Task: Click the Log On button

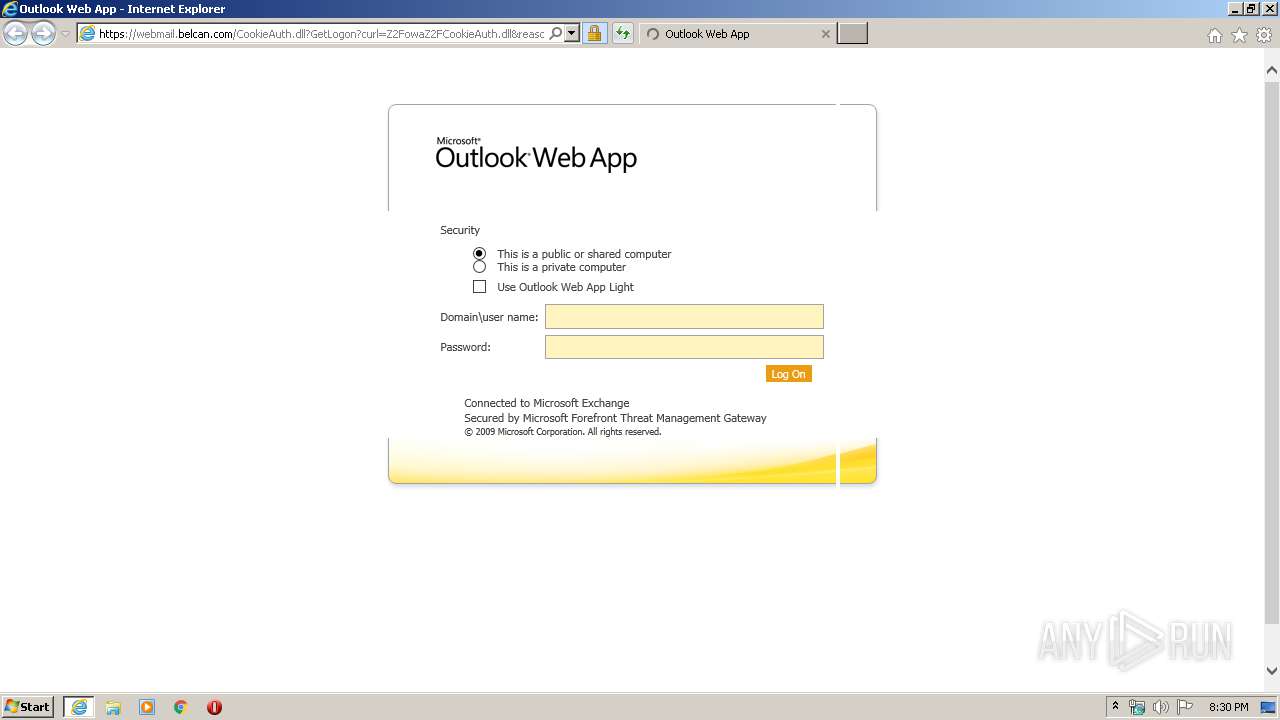Action: 789,374
